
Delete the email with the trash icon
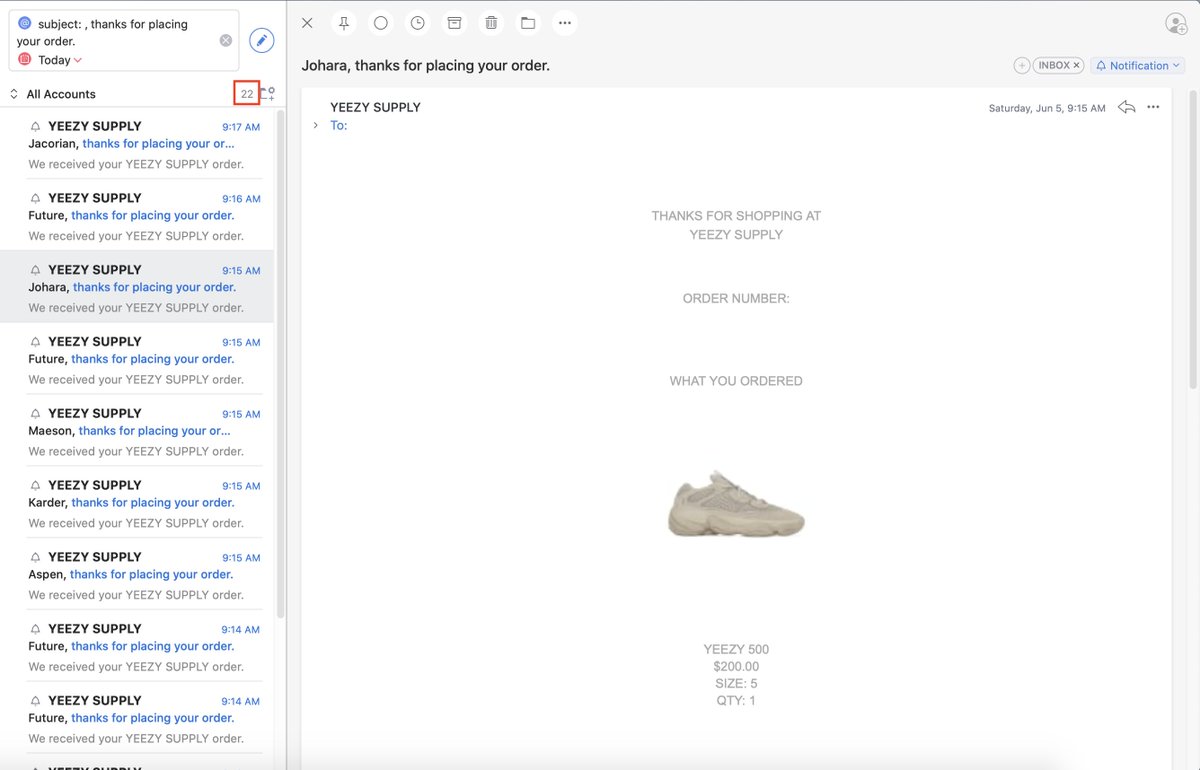tap(491, 23)
